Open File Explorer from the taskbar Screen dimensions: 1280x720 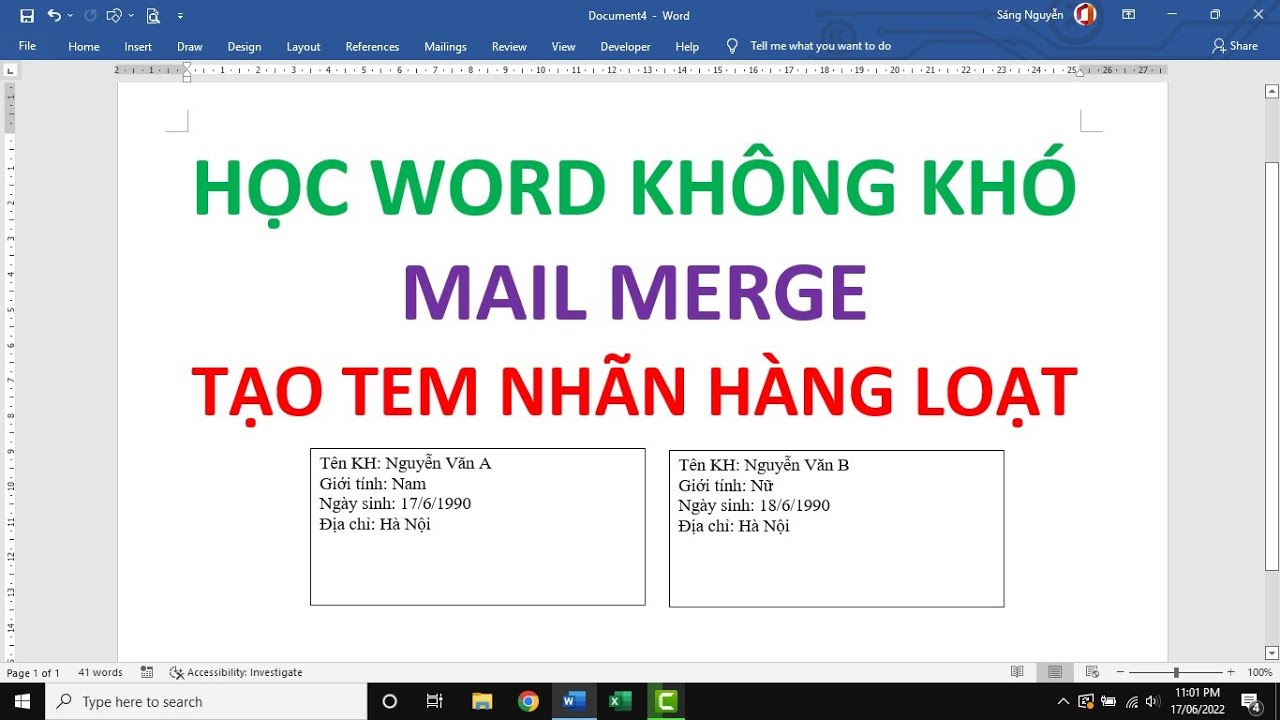pyautogui.click(x=482, y=701)
